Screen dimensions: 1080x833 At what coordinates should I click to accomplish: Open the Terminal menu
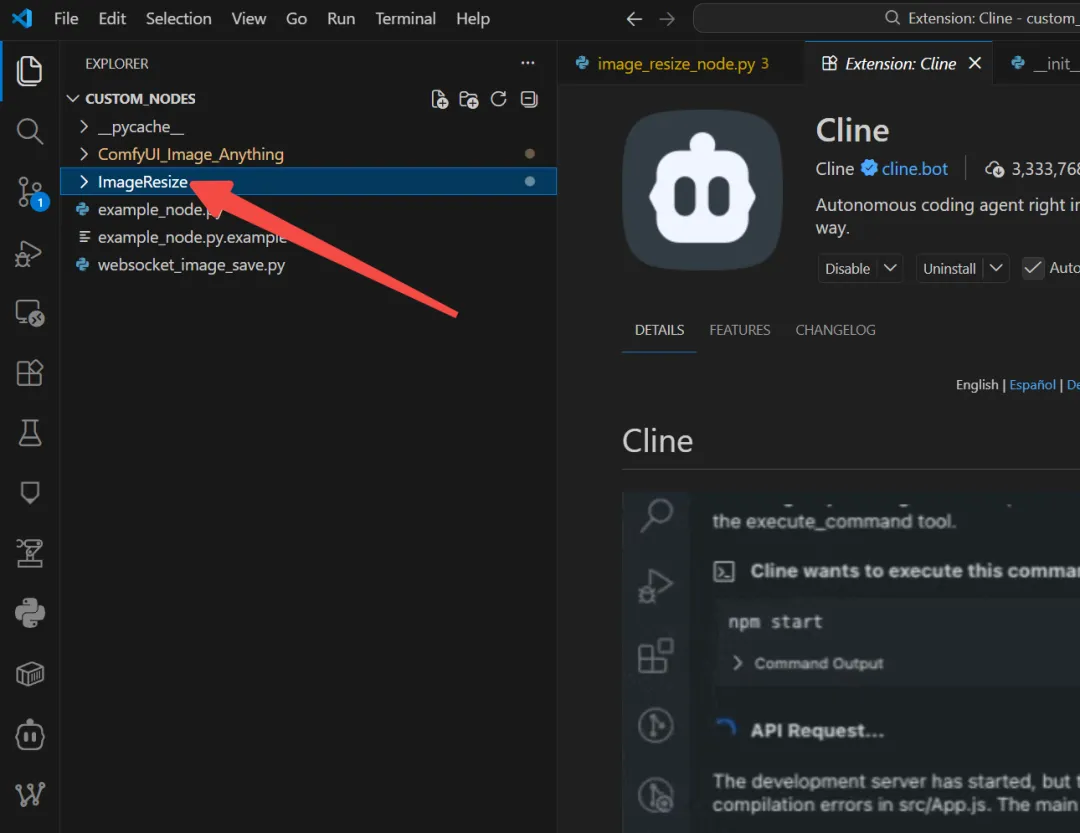coord(405,19)
